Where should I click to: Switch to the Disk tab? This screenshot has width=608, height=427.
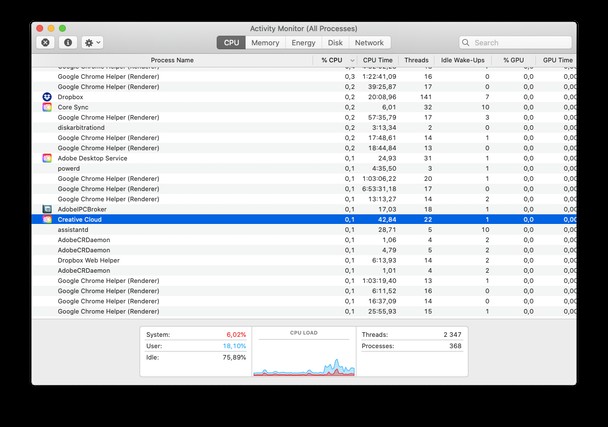[x=335, y=42]
